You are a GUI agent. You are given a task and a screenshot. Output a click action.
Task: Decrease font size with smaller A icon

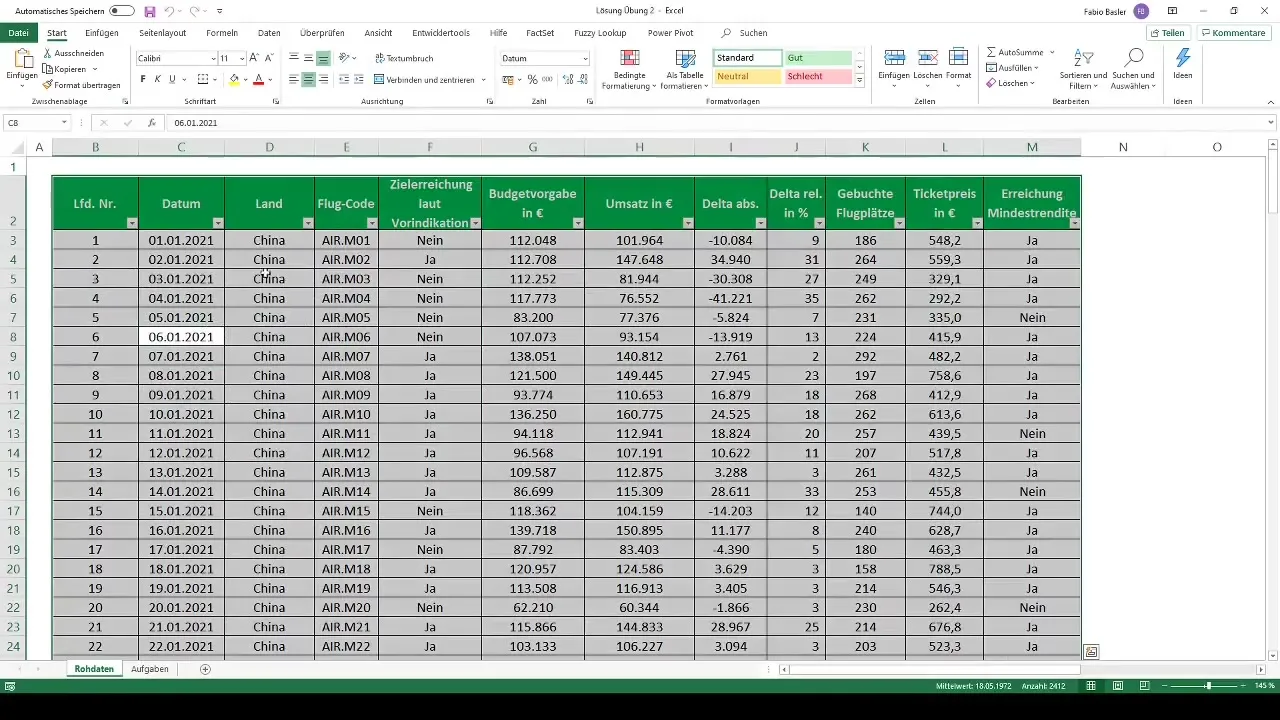[269, 58]
